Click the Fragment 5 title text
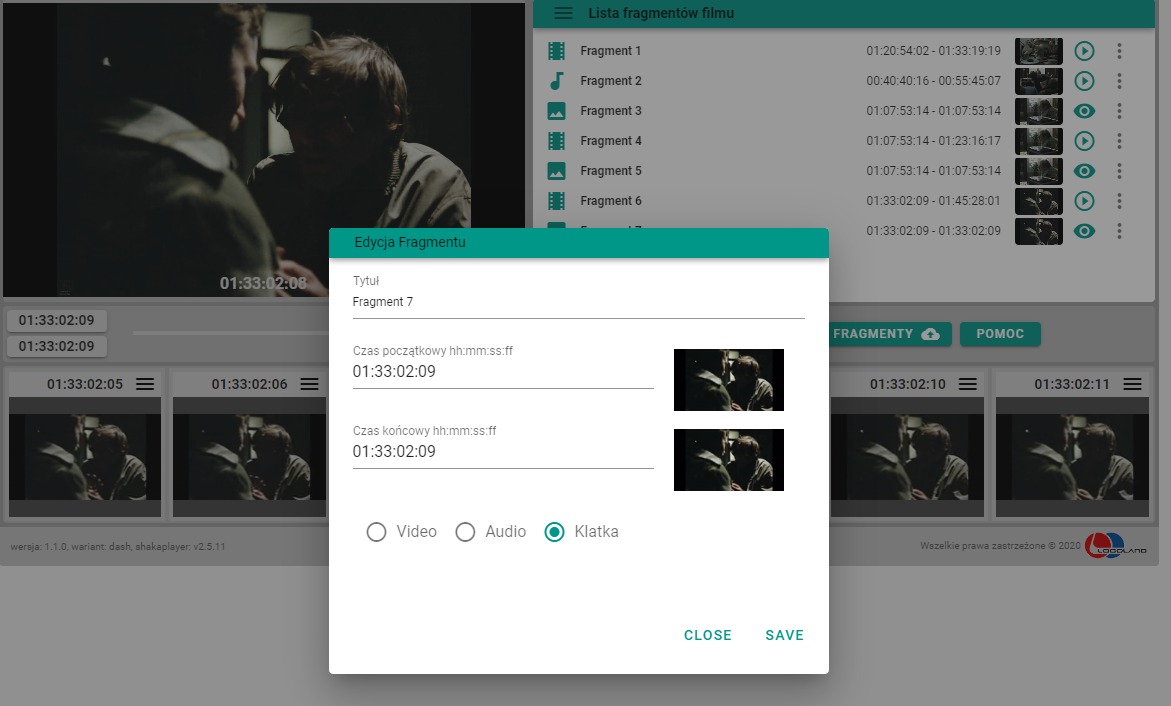Viewport: 1171px width, 706px height. [611, 171]
